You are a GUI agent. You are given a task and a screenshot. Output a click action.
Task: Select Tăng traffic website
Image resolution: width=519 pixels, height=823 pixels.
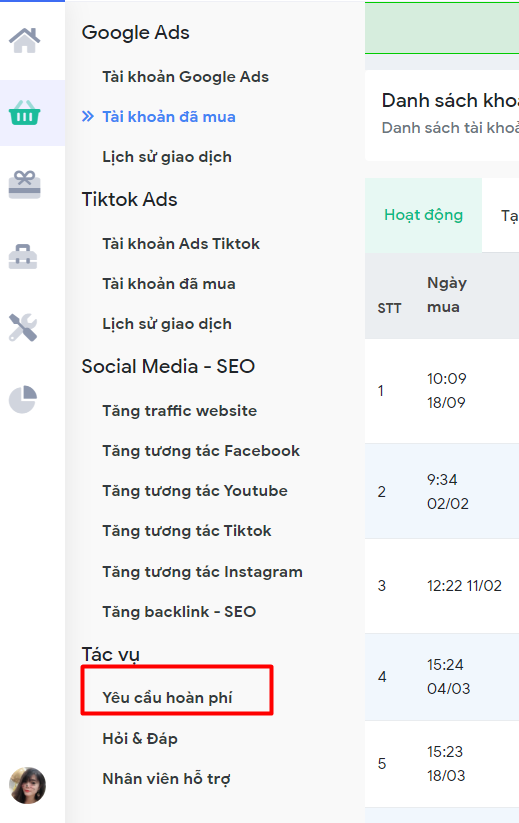pos(179,410)
